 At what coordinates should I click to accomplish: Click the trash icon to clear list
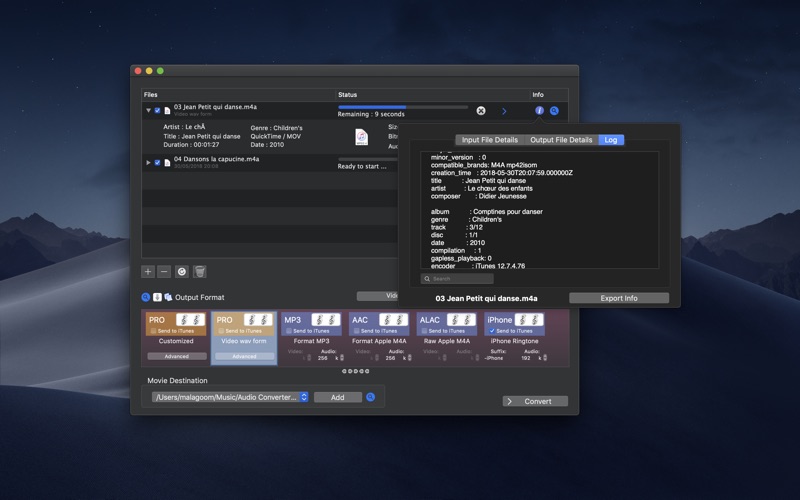pos(199,271)
